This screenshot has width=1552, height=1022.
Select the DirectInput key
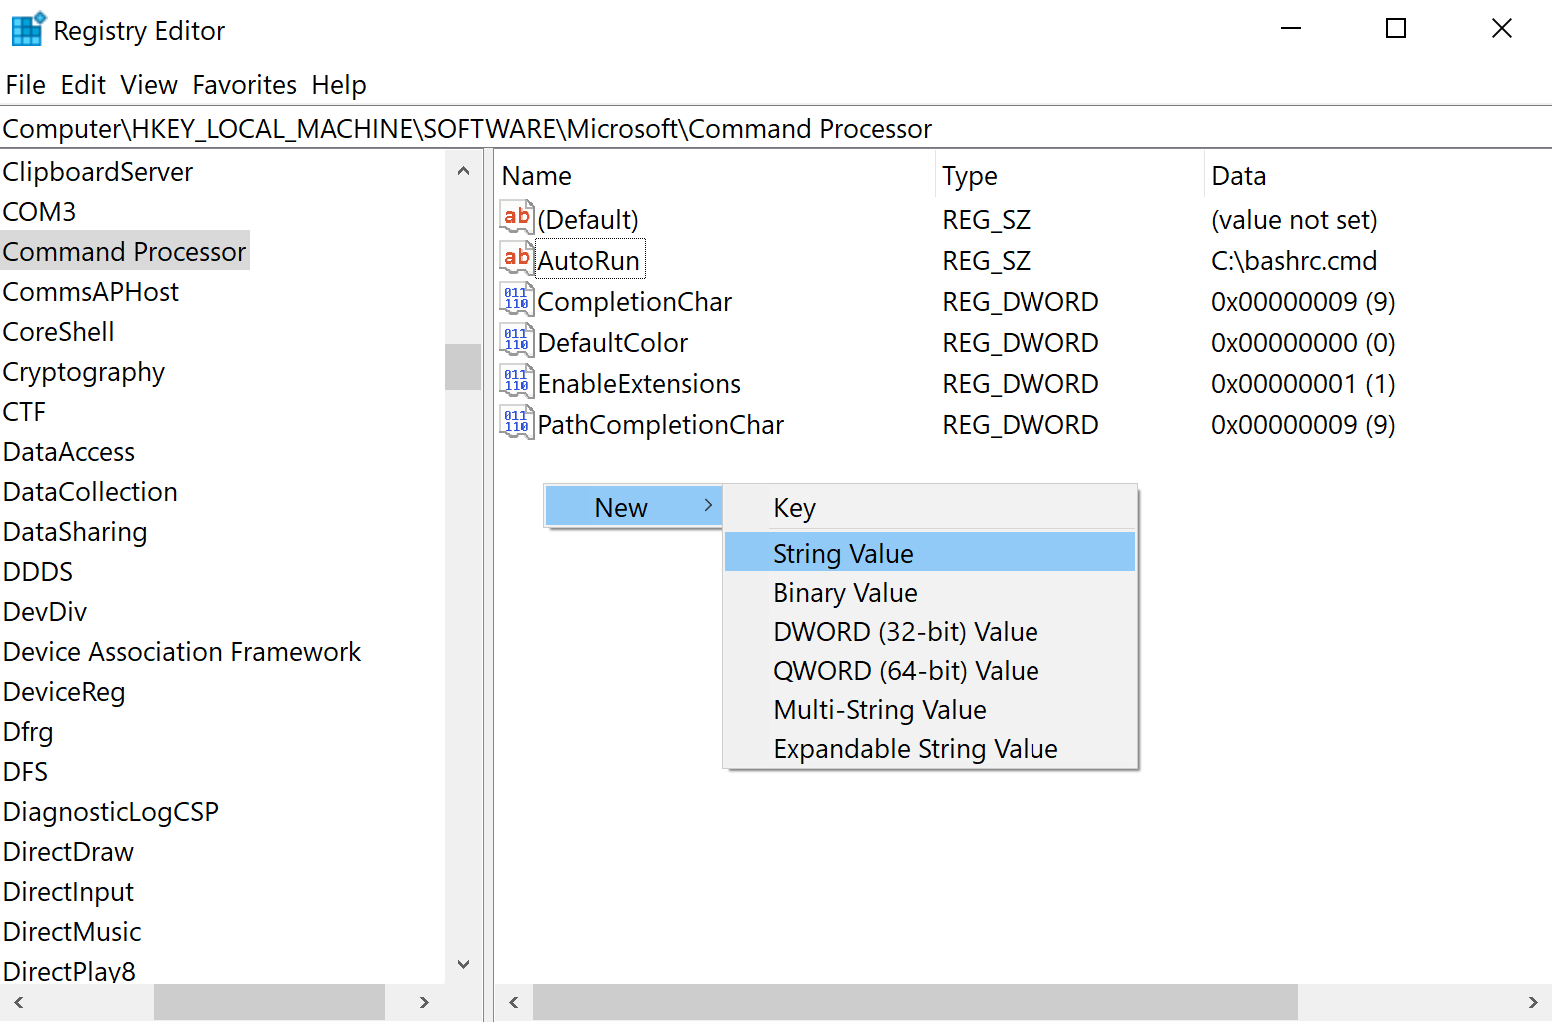pos(69,892)
